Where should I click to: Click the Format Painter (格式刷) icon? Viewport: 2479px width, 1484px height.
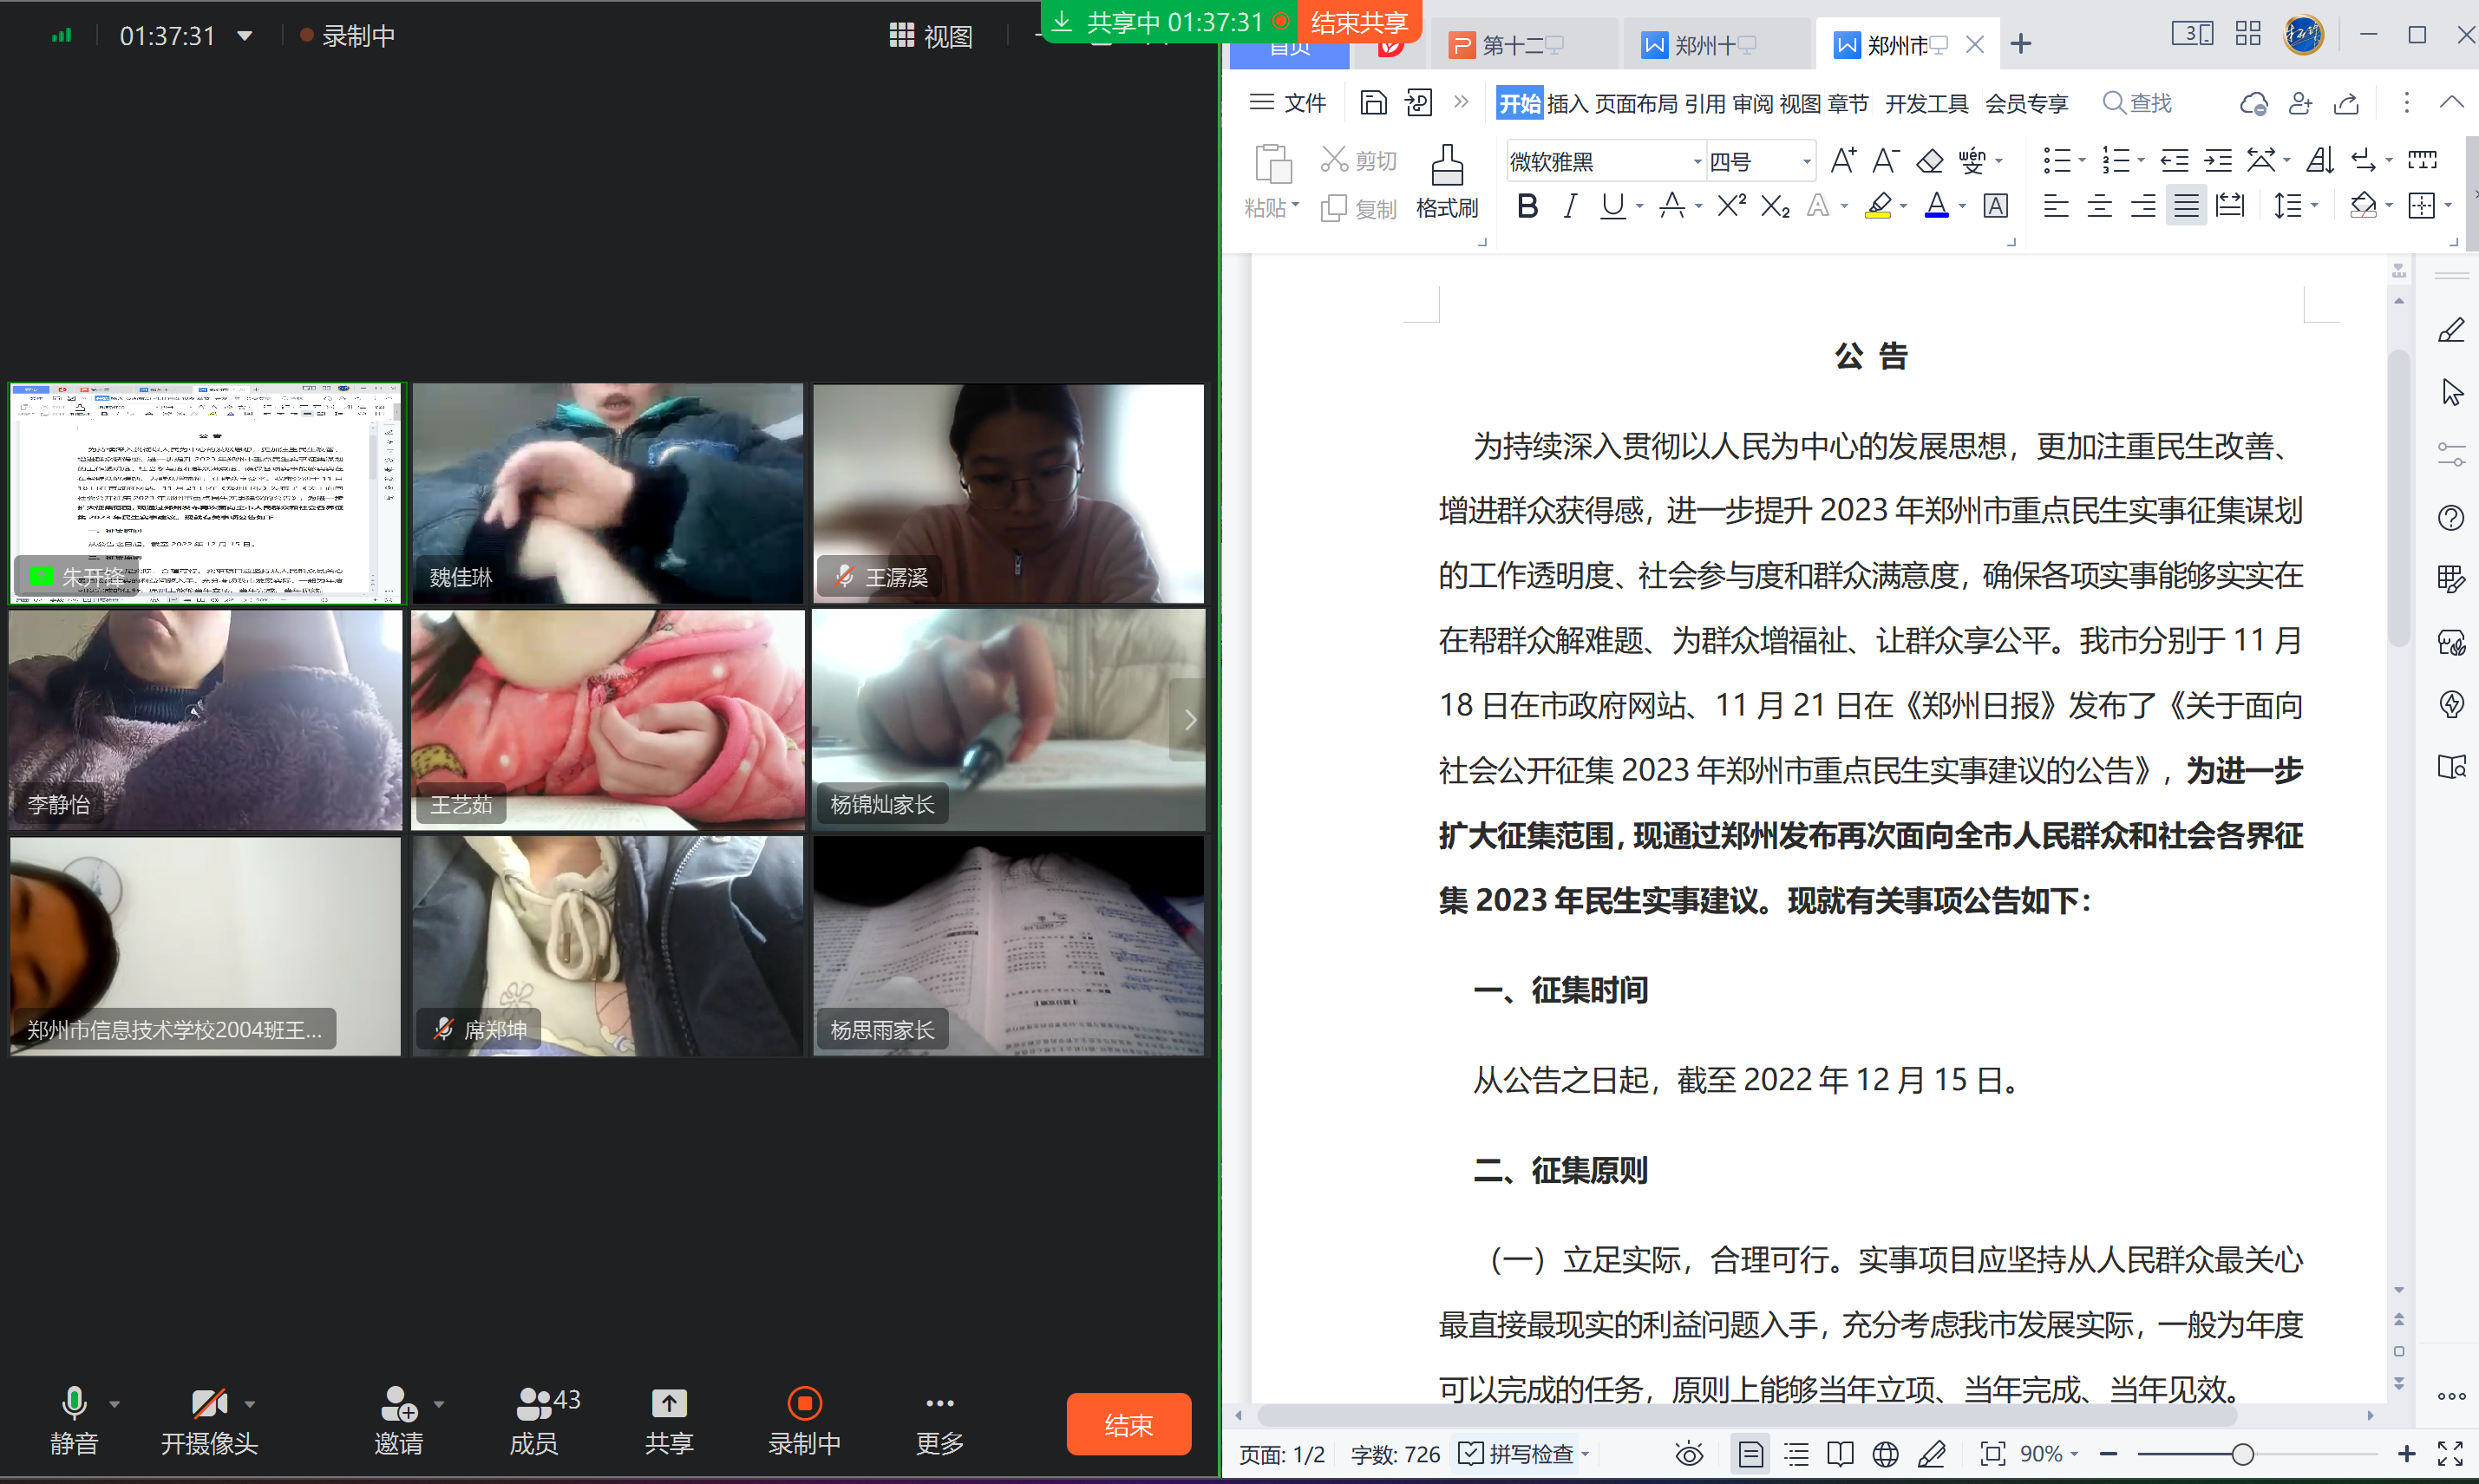[1446, 166]
